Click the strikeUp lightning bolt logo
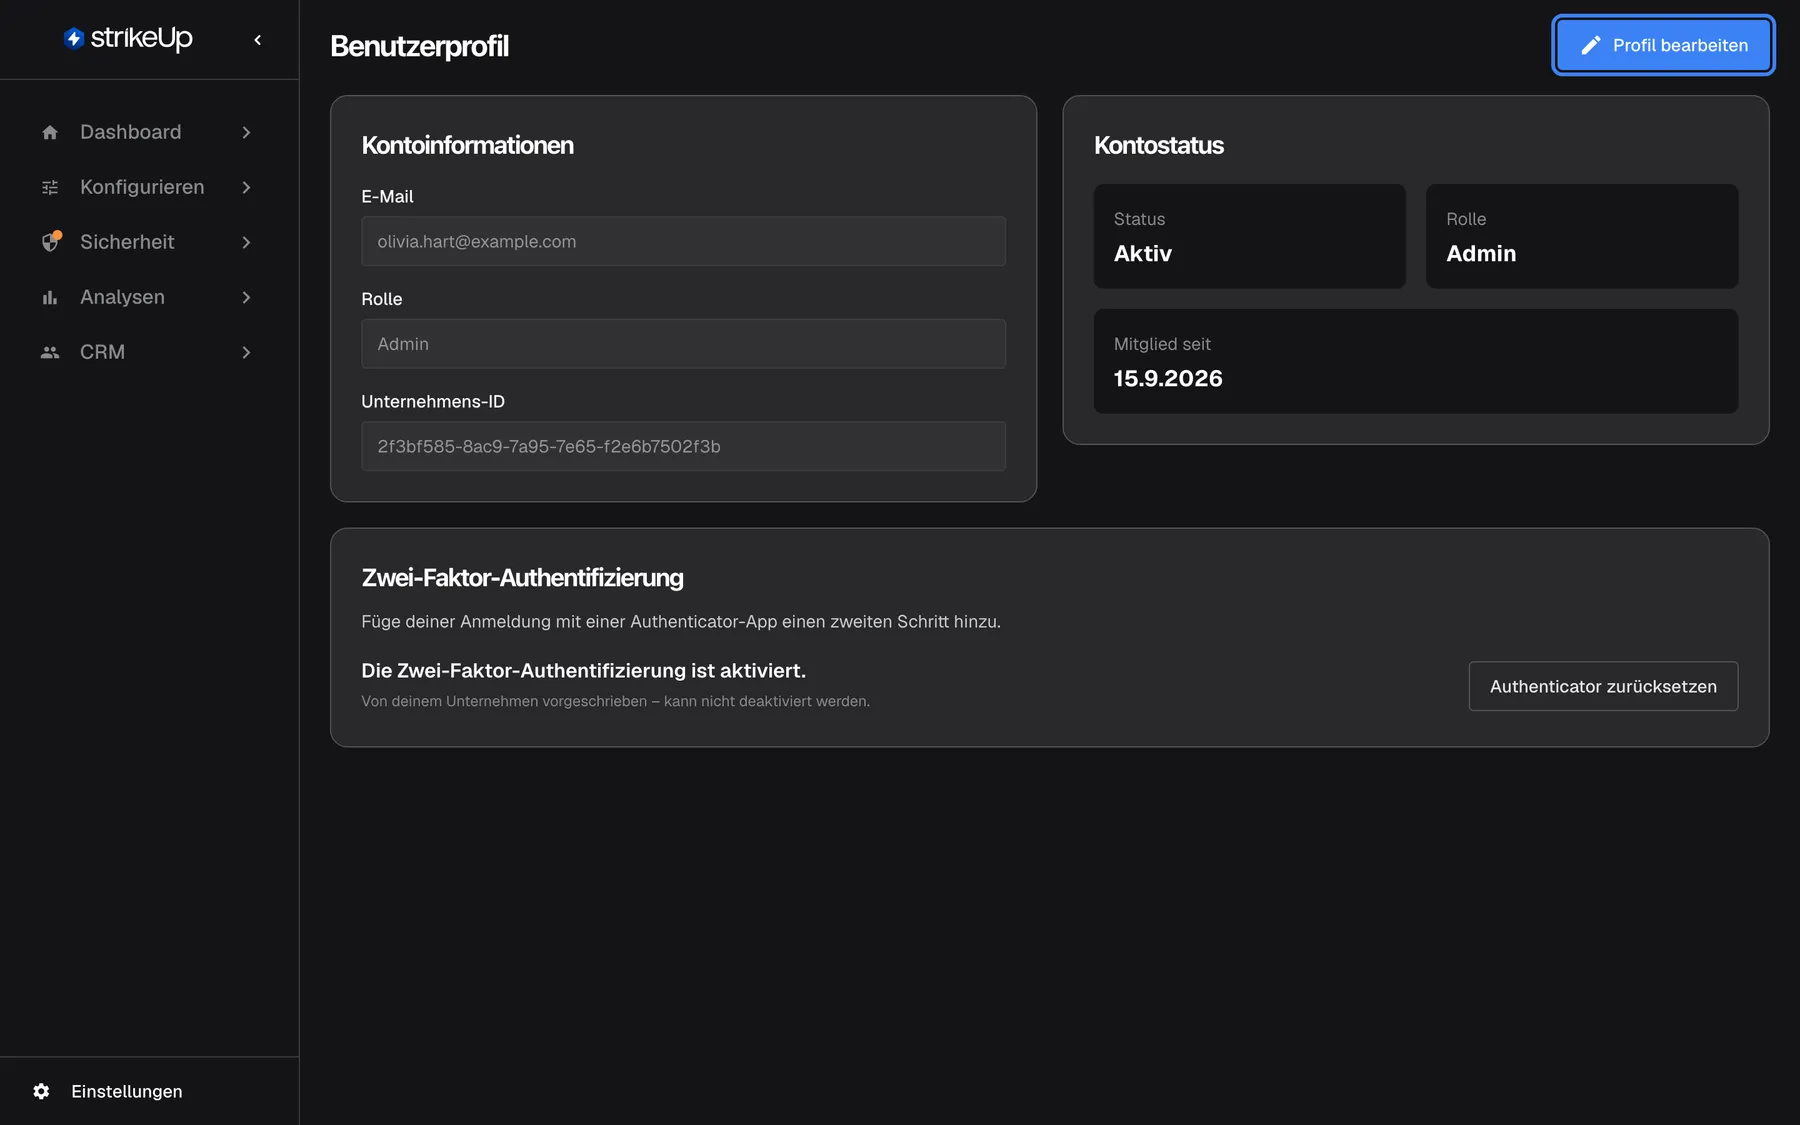The width and height of the screenshot is (1800, 1125). 74,39
